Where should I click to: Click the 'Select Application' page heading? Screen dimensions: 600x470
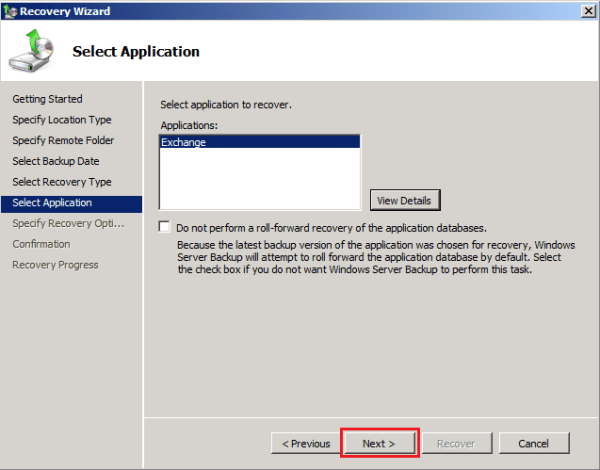136,51
